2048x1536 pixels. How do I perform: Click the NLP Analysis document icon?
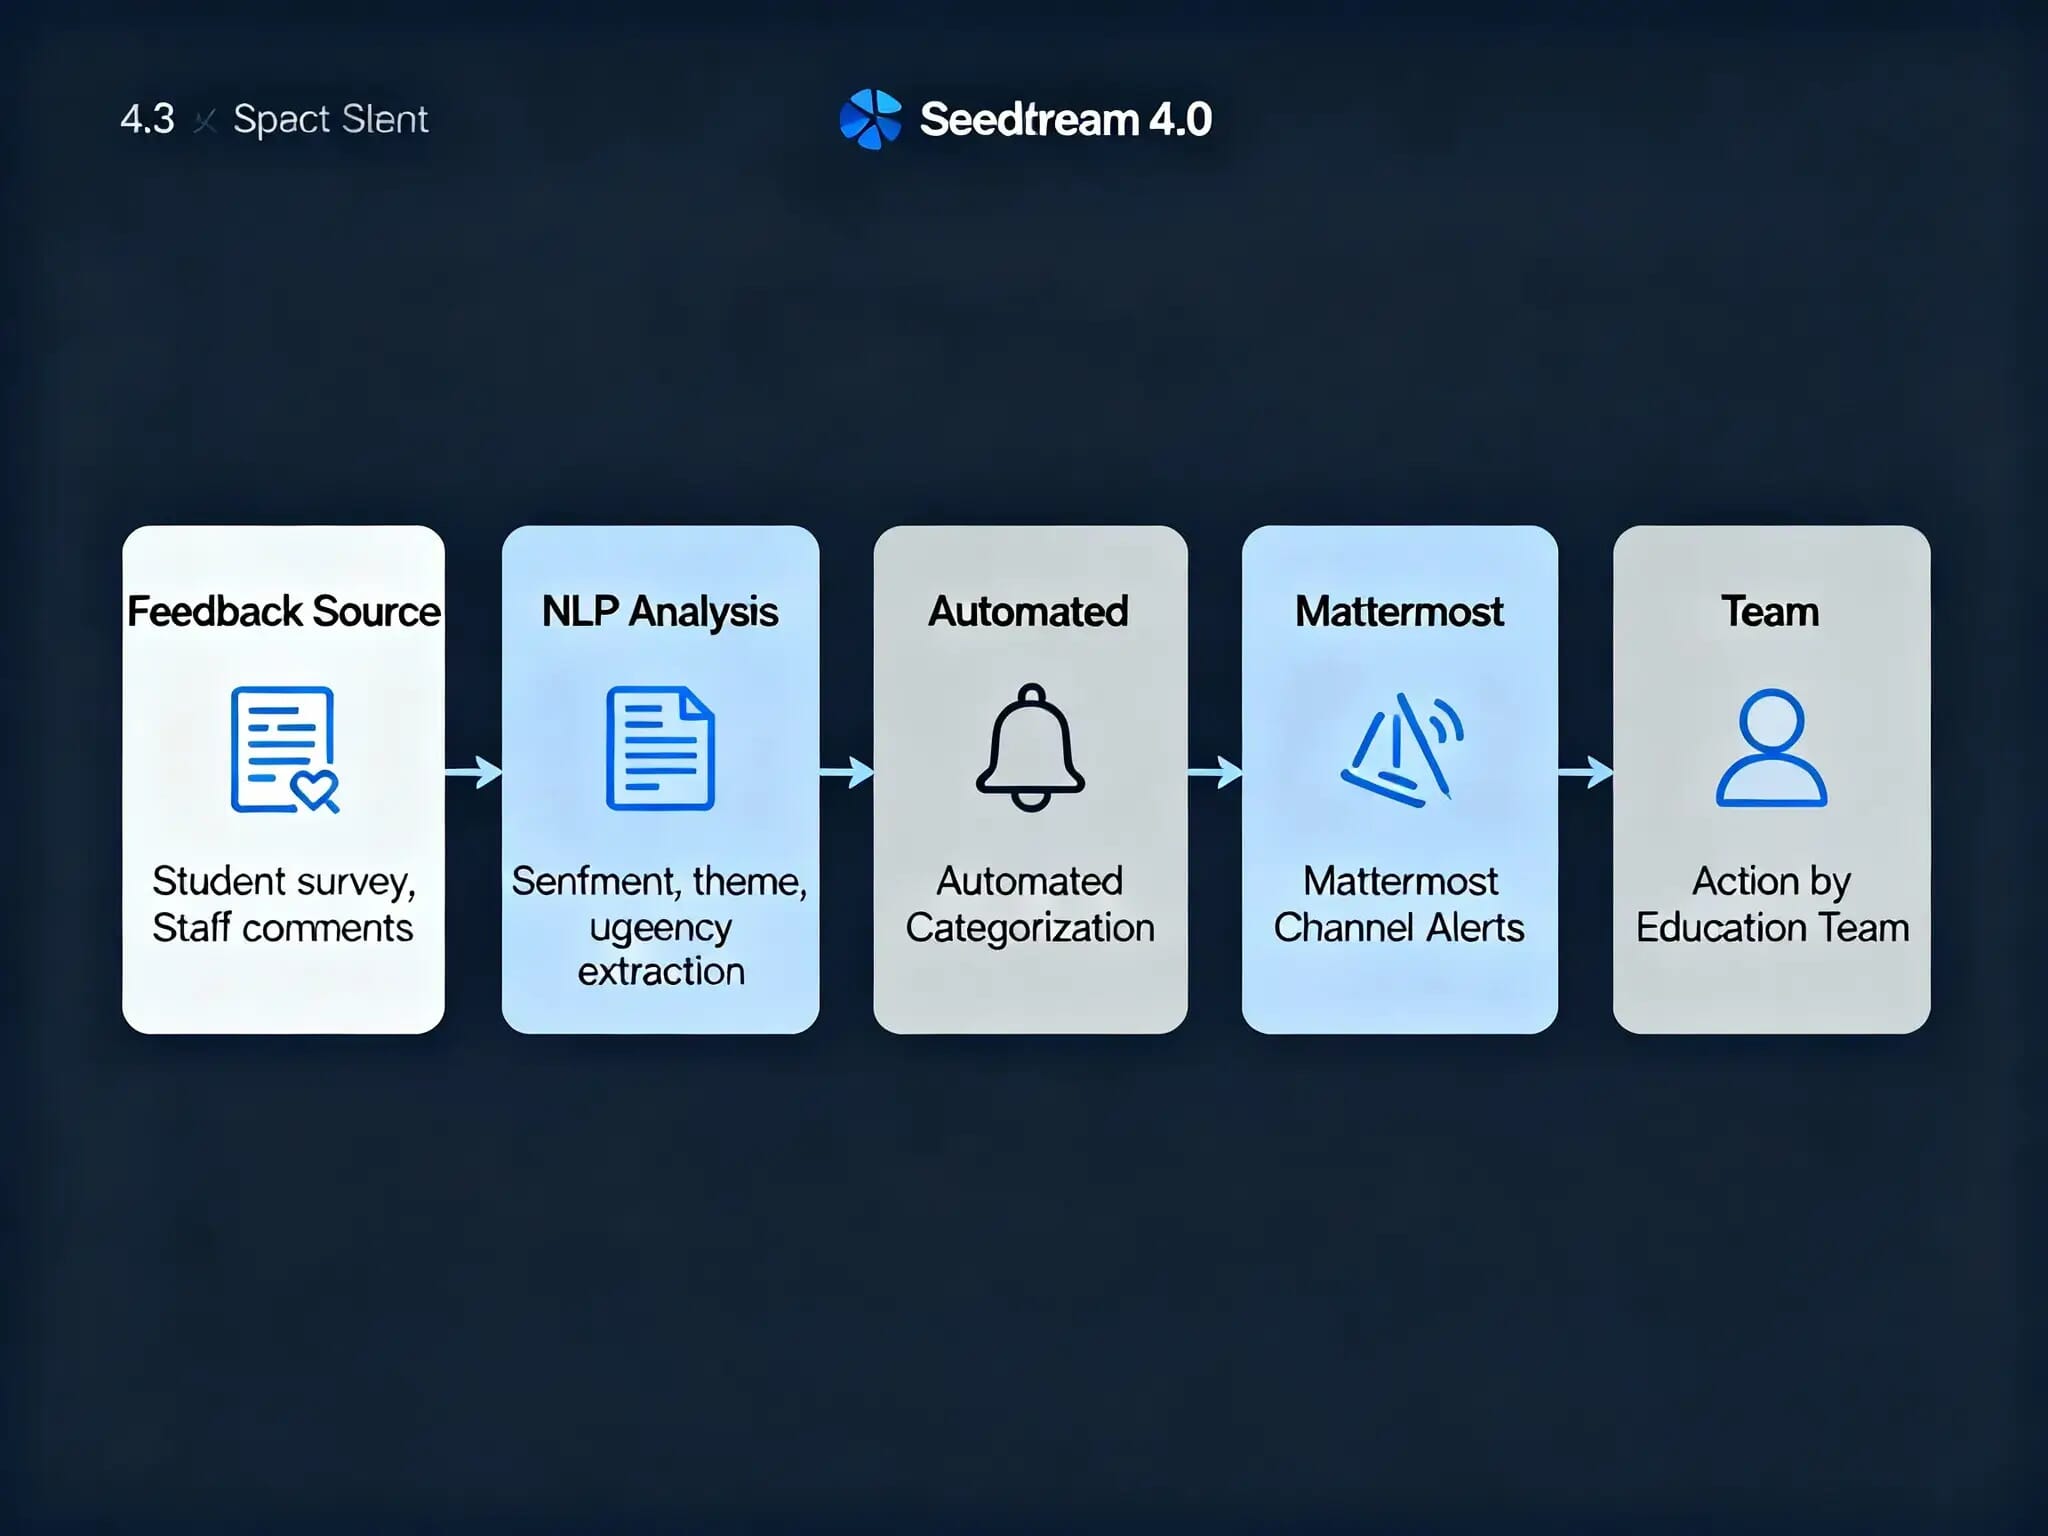click(660, 748)
